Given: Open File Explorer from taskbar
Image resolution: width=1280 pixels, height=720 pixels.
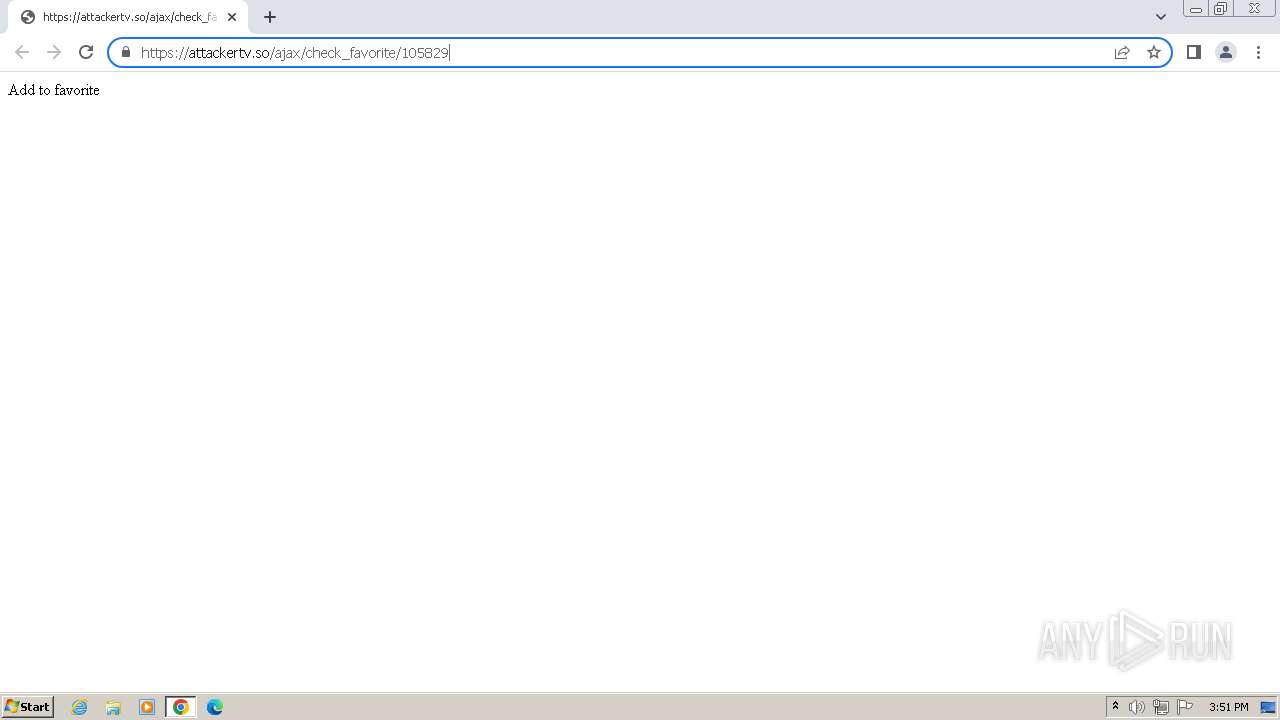Looking at the screenshot, I should tap(113, 707).
